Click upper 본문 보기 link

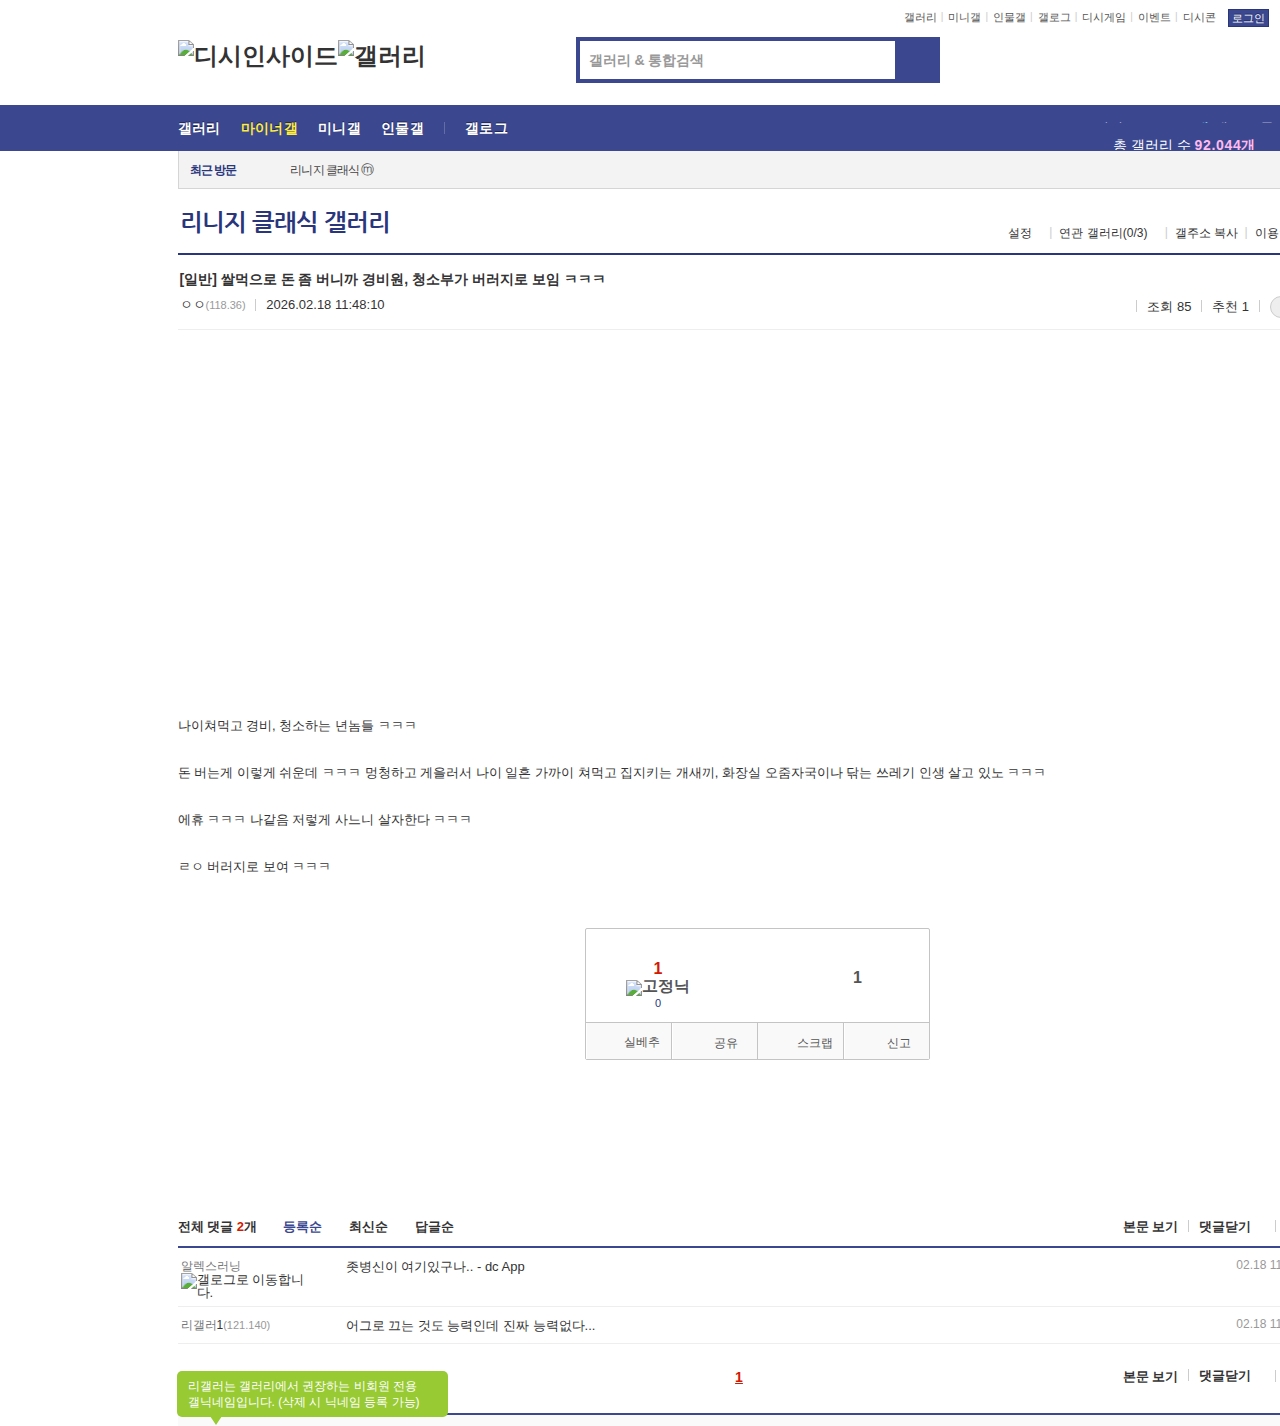pos(1150,1227)
